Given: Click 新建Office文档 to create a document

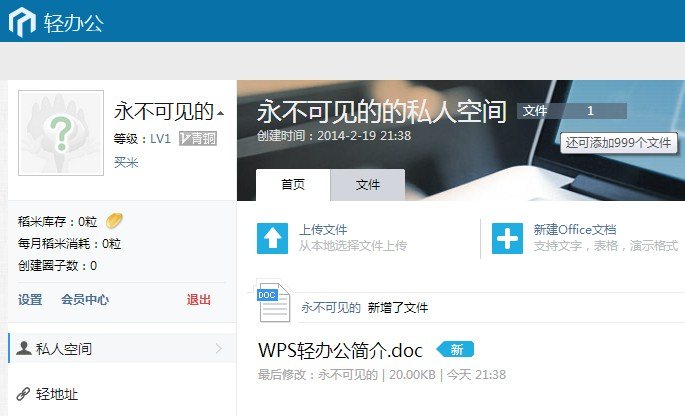Looking at the screenshot, I should point(575,230).
